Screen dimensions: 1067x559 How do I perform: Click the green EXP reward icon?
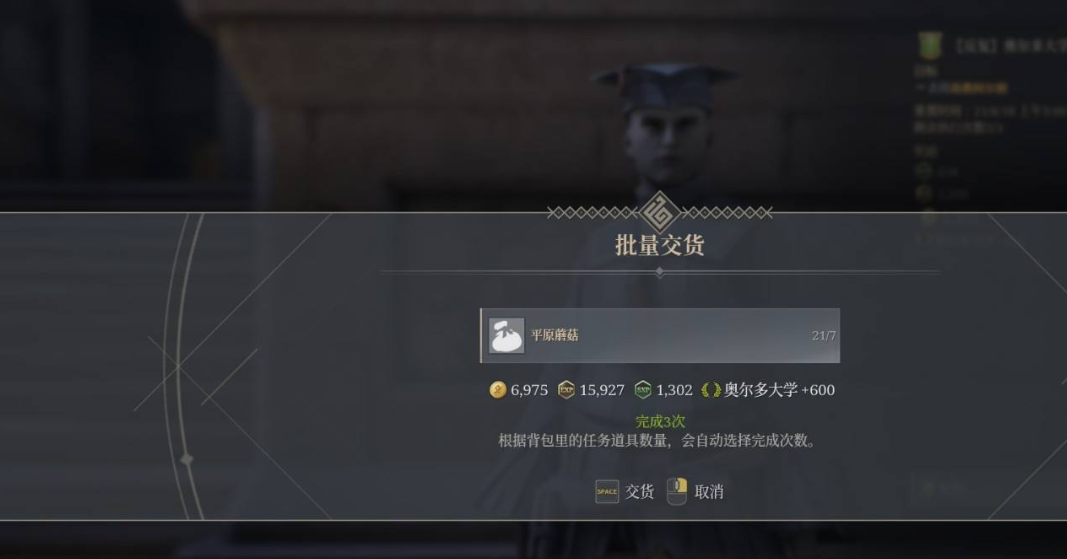[x=643, y=390]
